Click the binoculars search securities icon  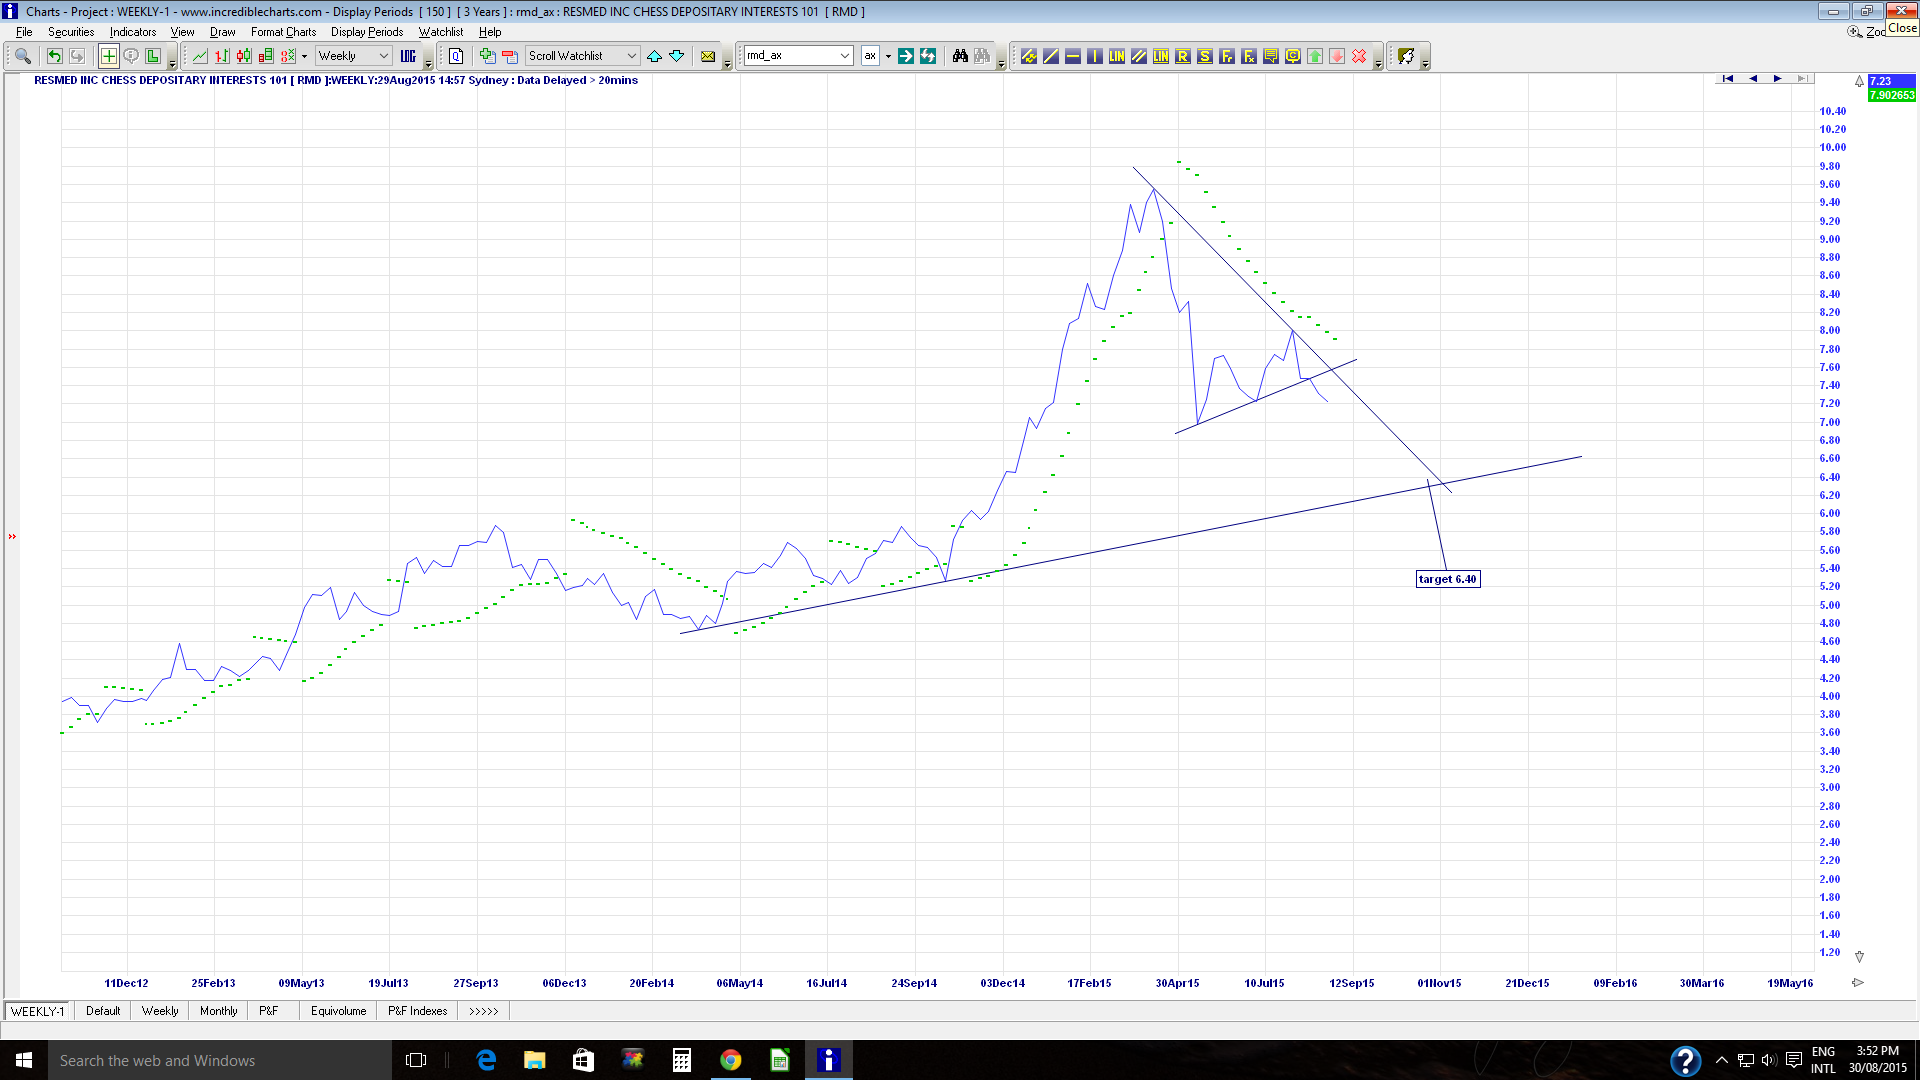click(x=960, y=56)
